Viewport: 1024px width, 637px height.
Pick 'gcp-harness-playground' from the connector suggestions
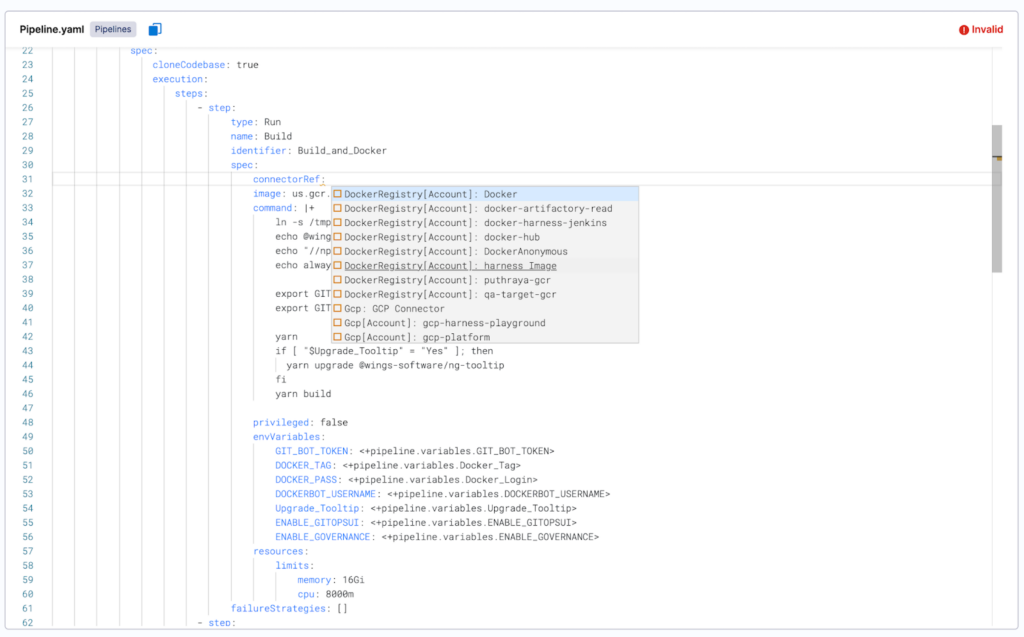click(x=480, y=322)
